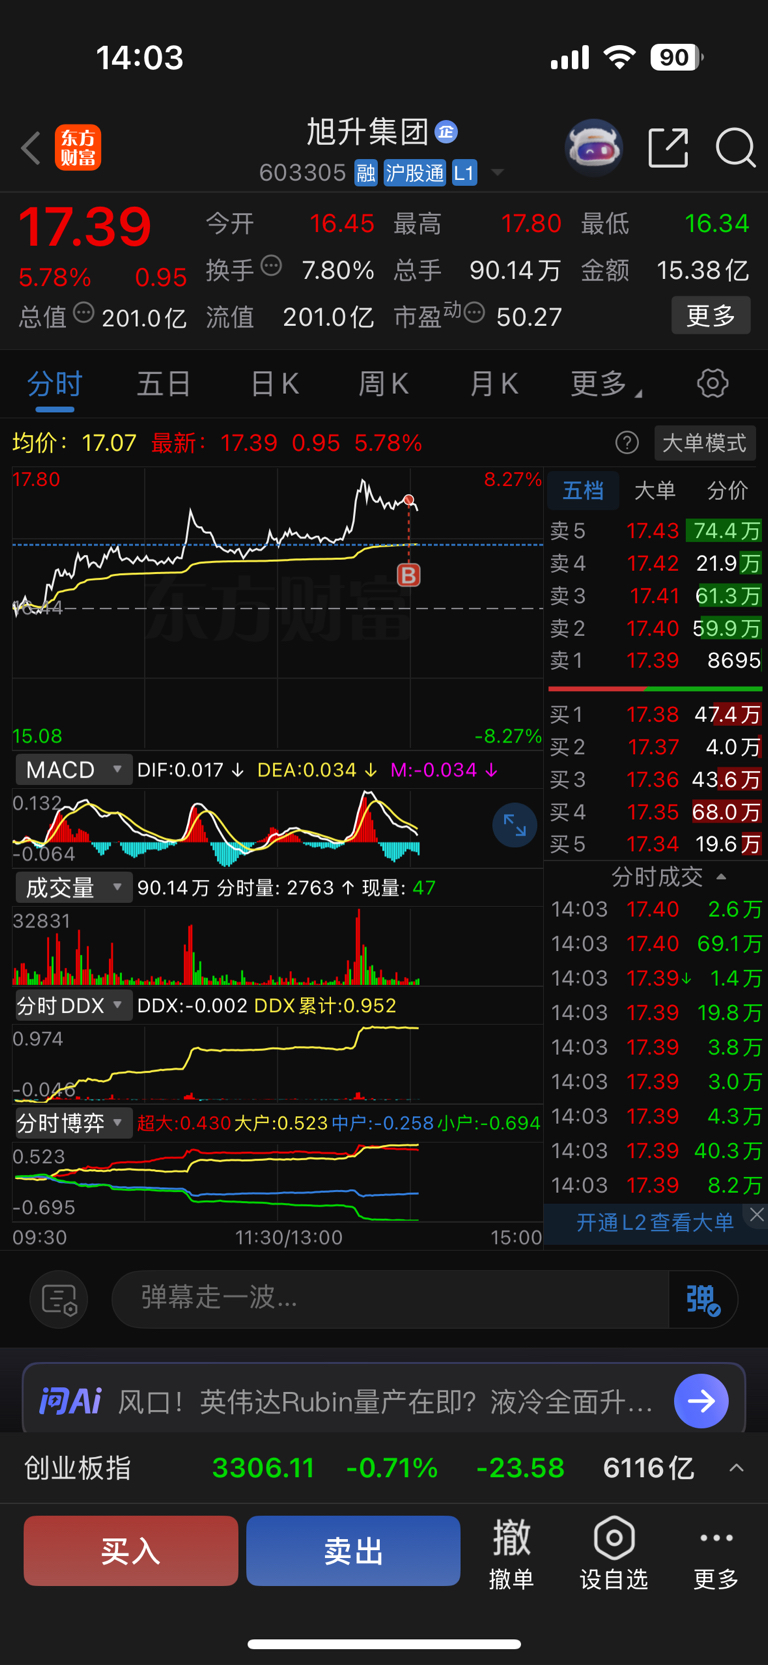This screenshot has height=1665, width=769.
Task: Tap the B buy marker on chart
Action: (408, 575)
